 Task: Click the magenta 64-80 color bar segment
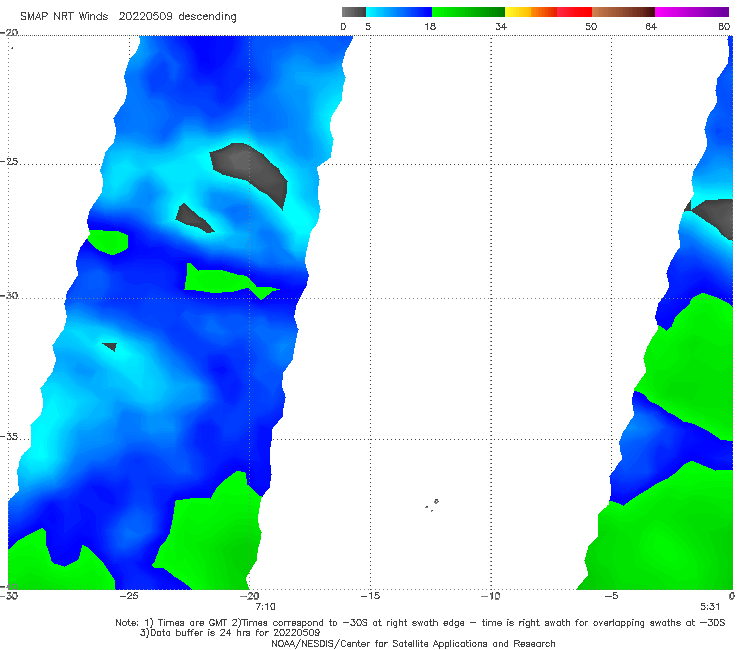(692, 12)
